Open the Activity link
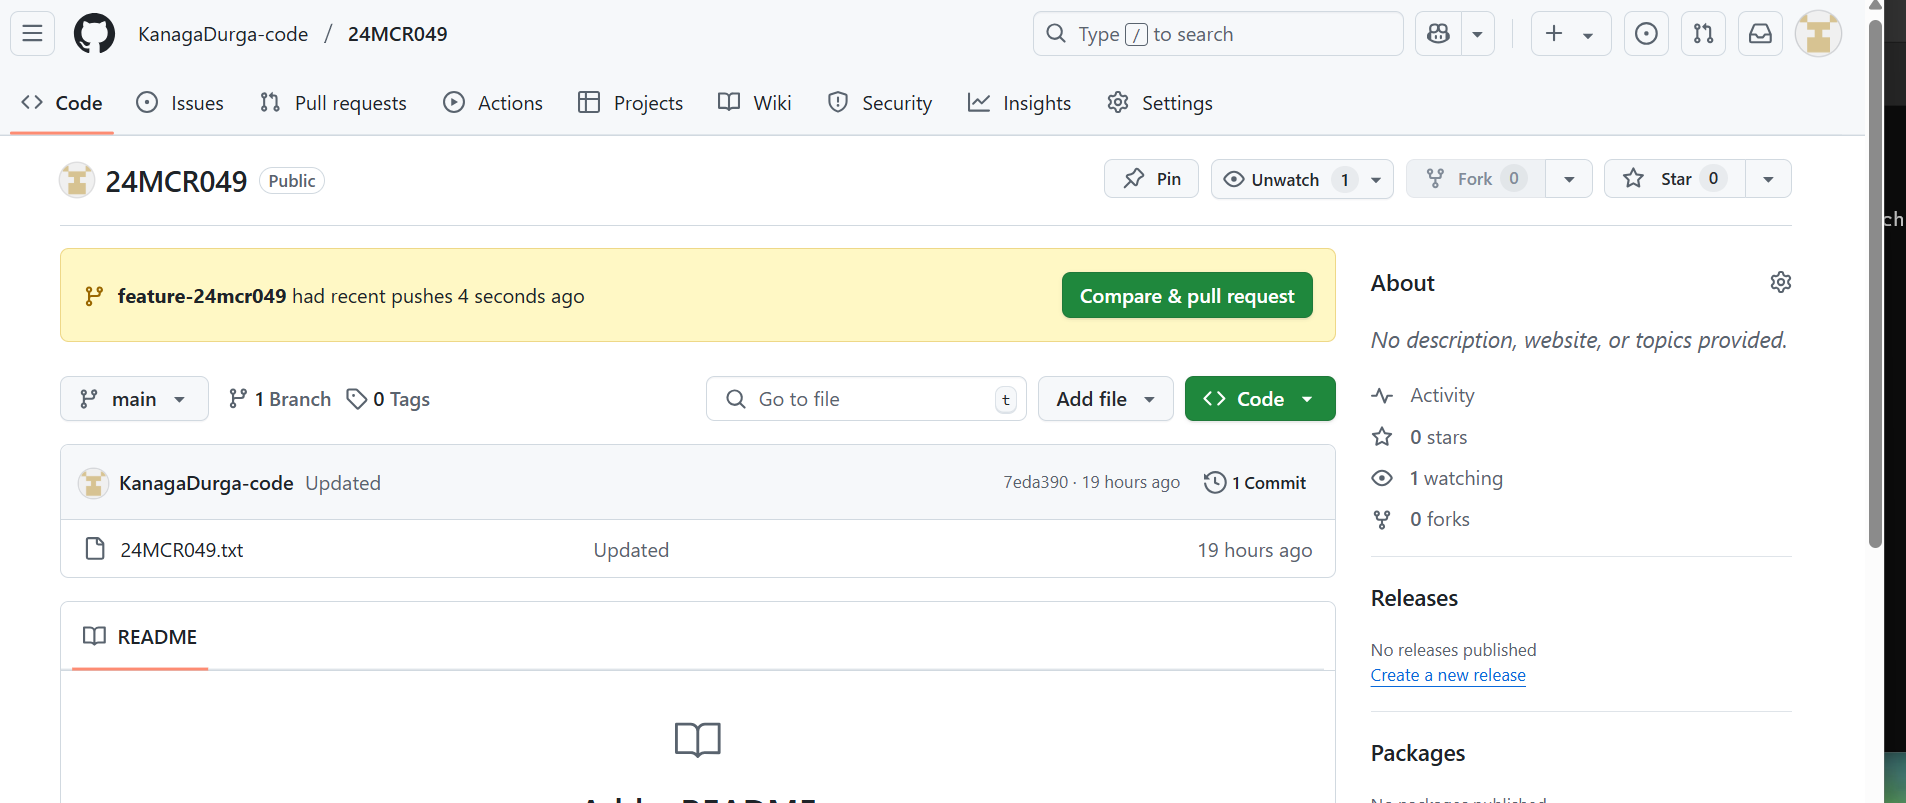 click(1423, 395)
